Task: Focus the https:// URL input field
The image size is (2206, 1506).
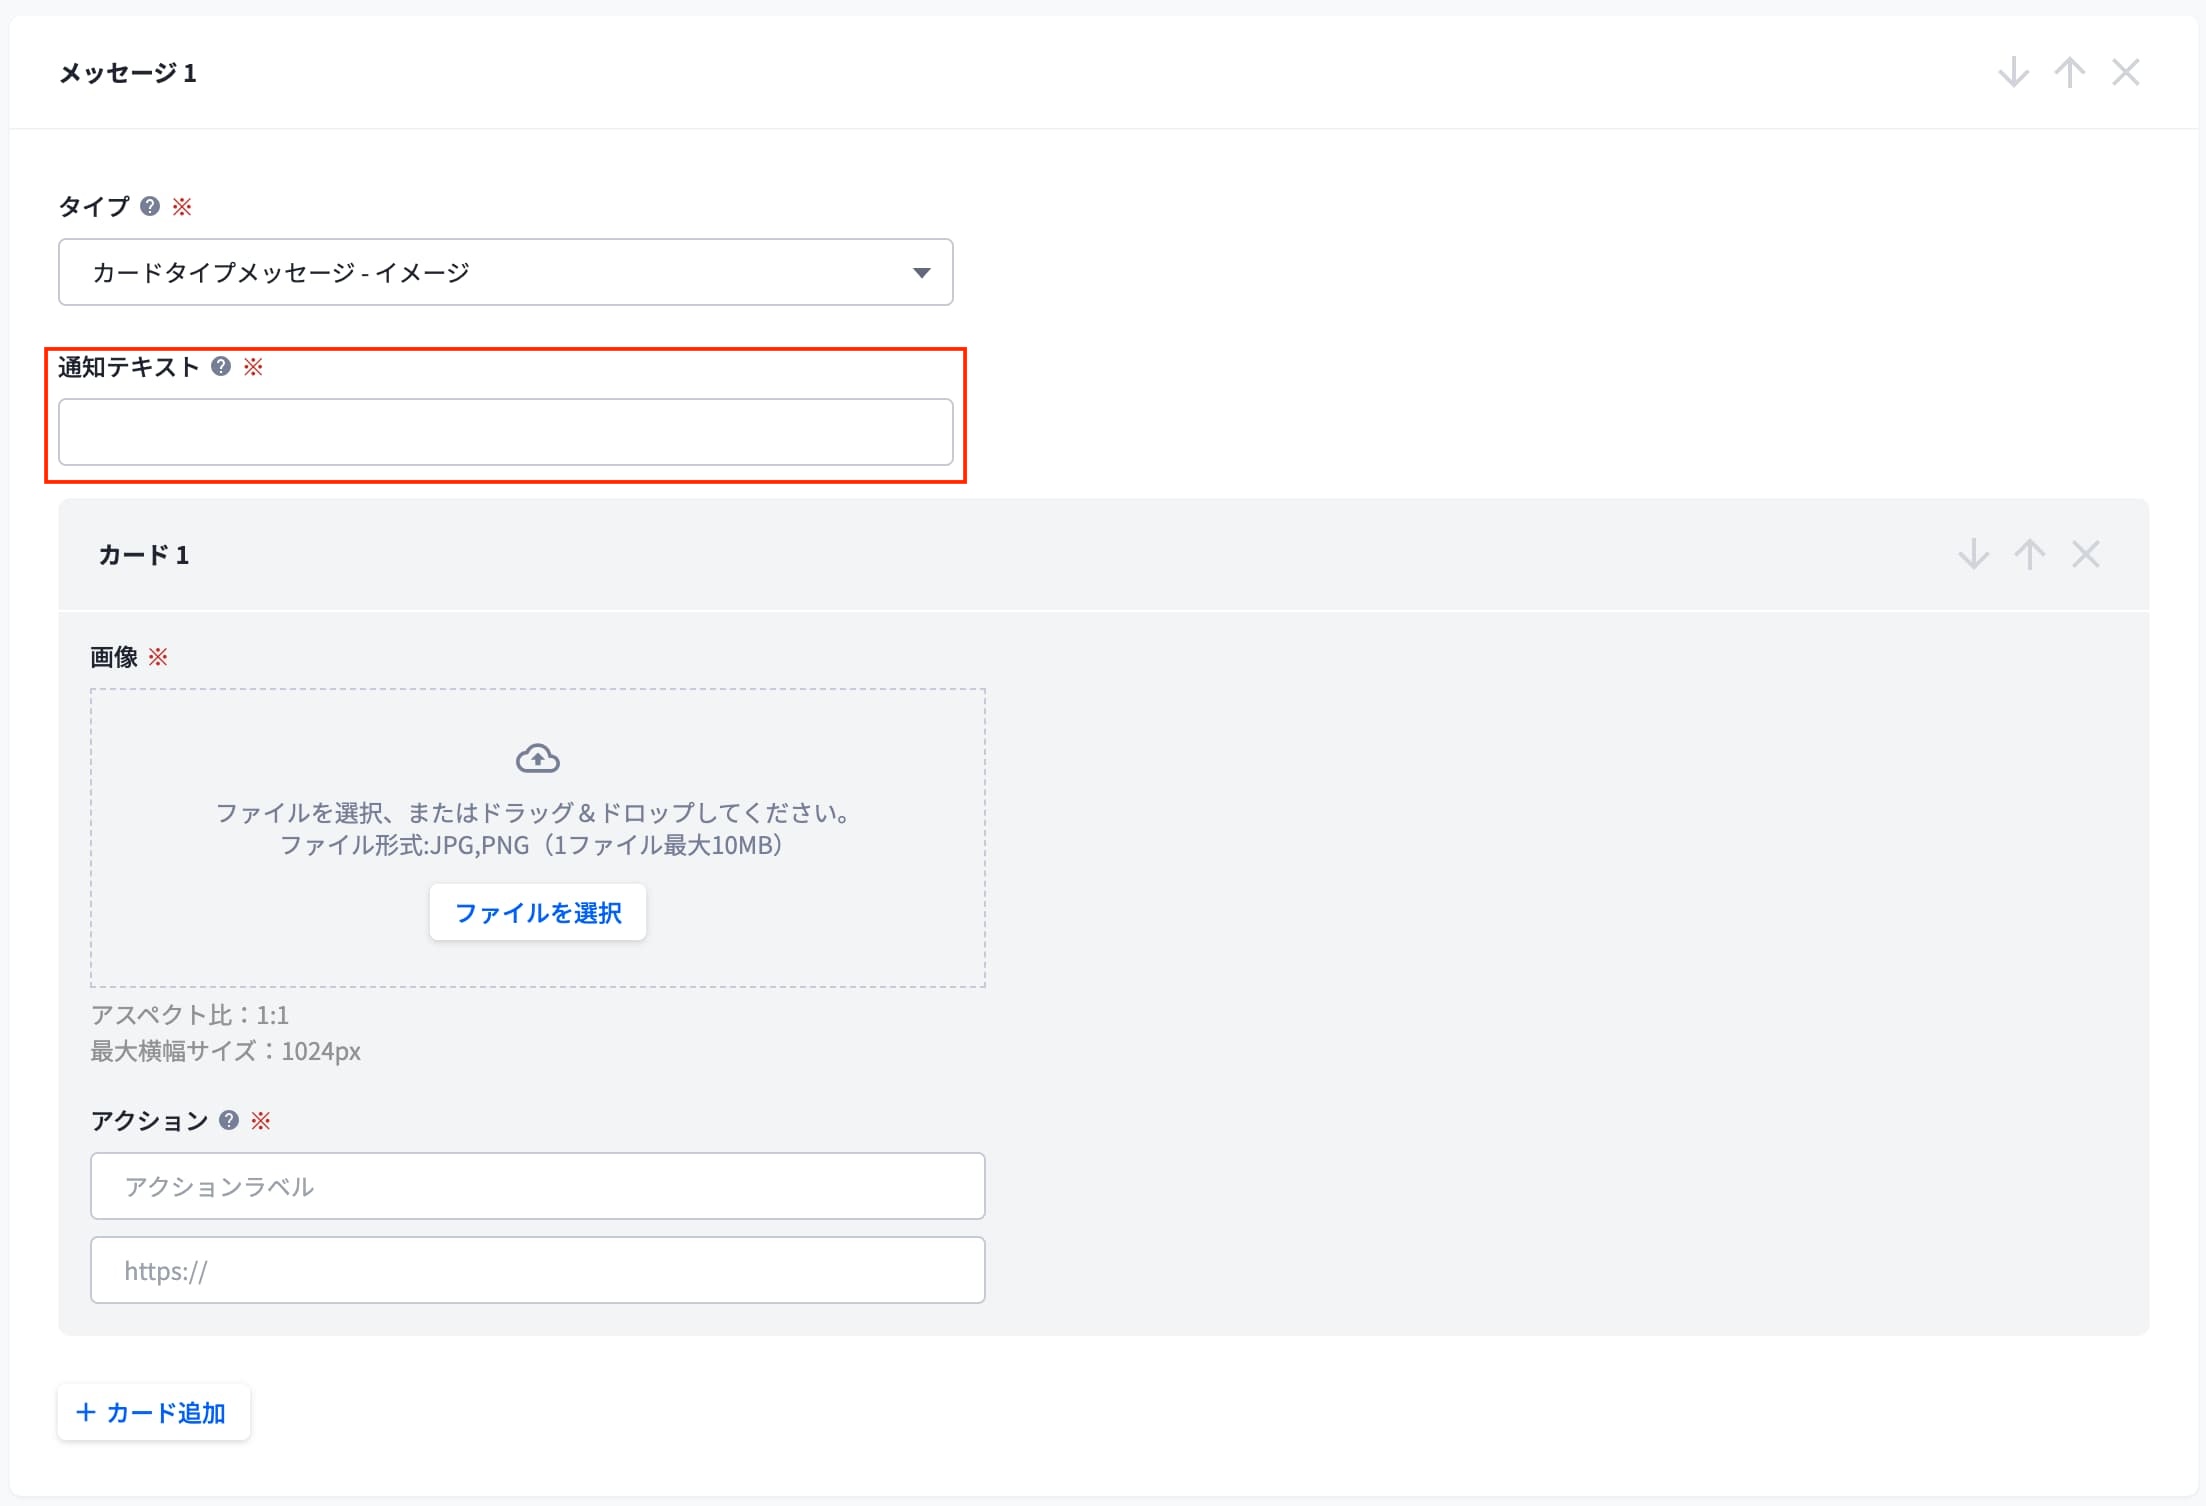Action: 538,1270
